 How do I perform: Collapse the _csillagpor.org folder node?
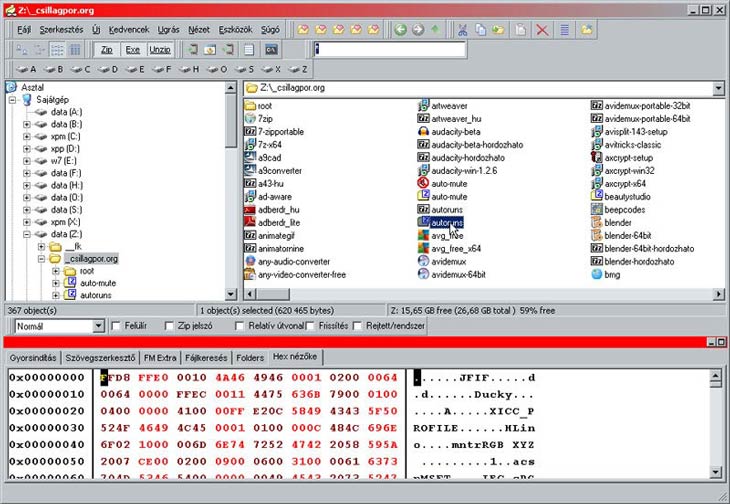pos(41,259)
